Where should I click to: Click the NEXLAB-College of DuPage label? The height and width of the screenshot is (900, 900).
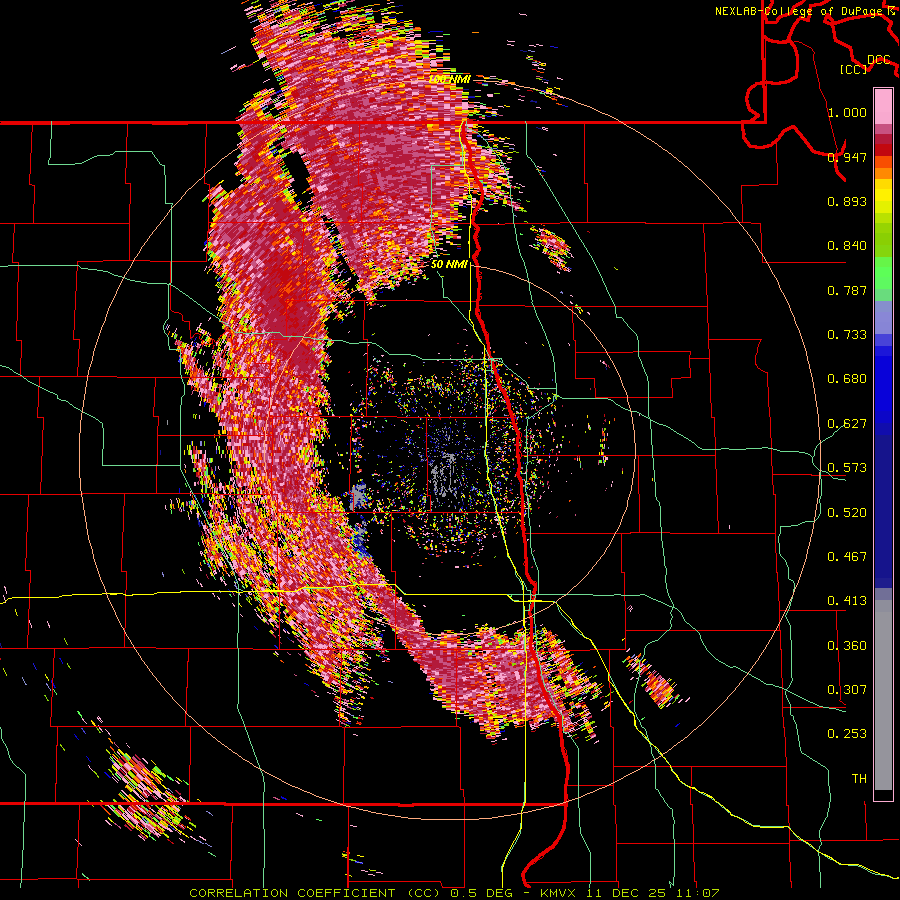click(798, 11)
